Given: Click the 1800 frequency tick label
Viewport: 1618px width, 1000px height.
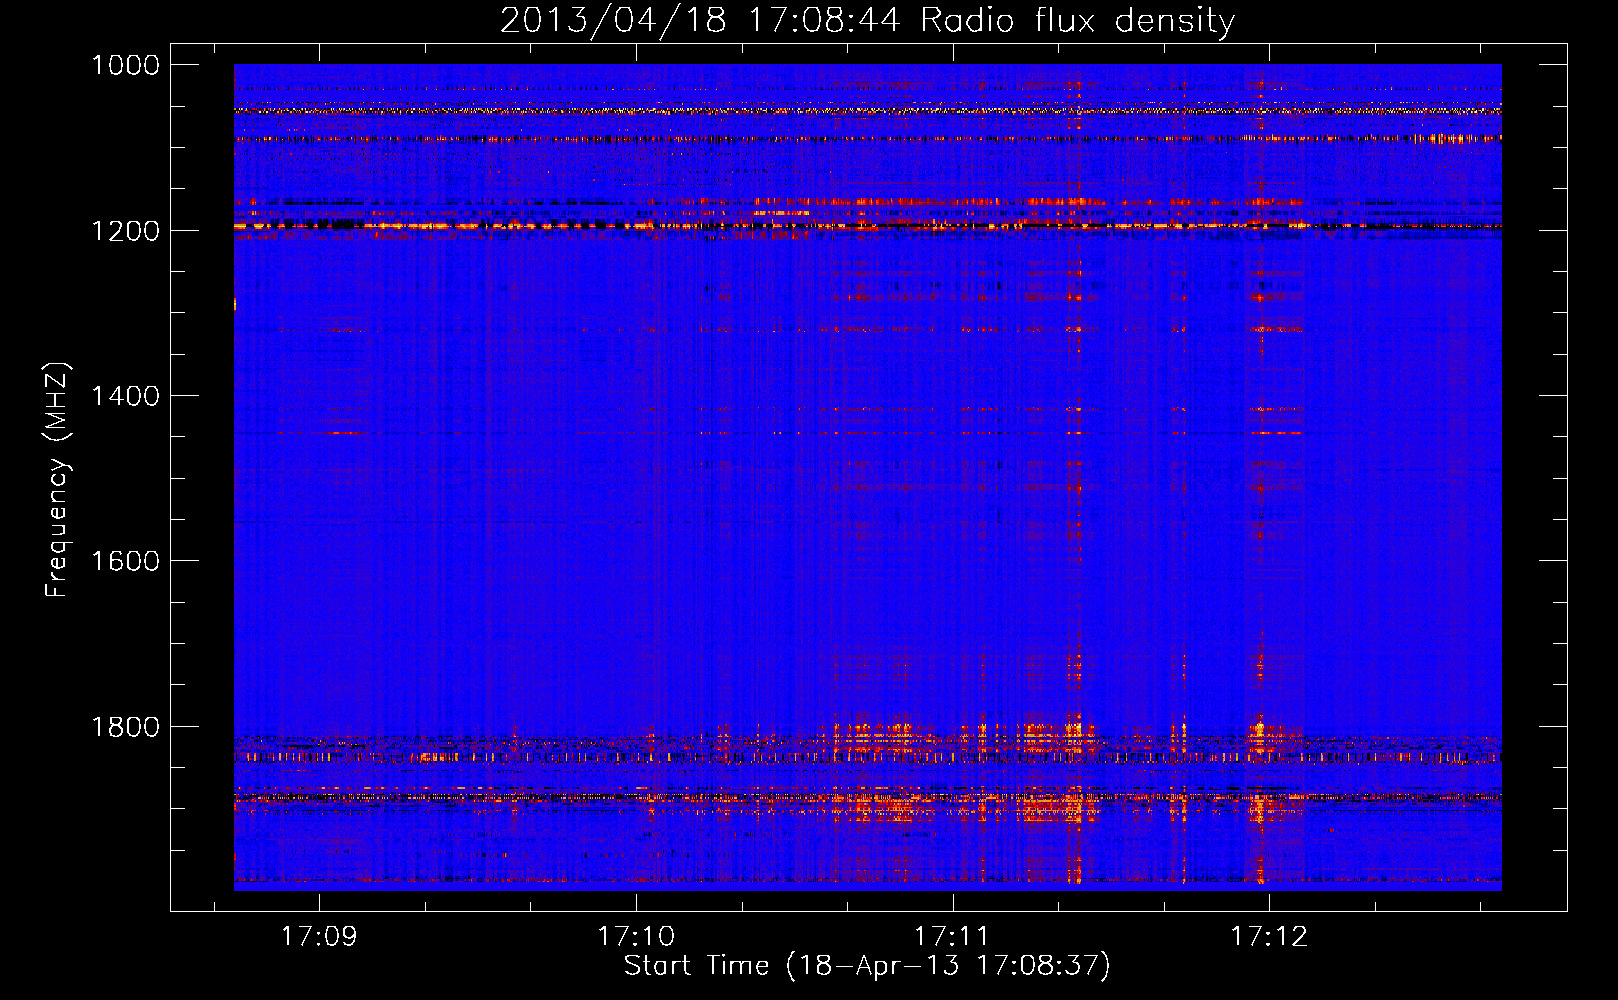Looking at the screenshot, I should click(x=125, y=727).
